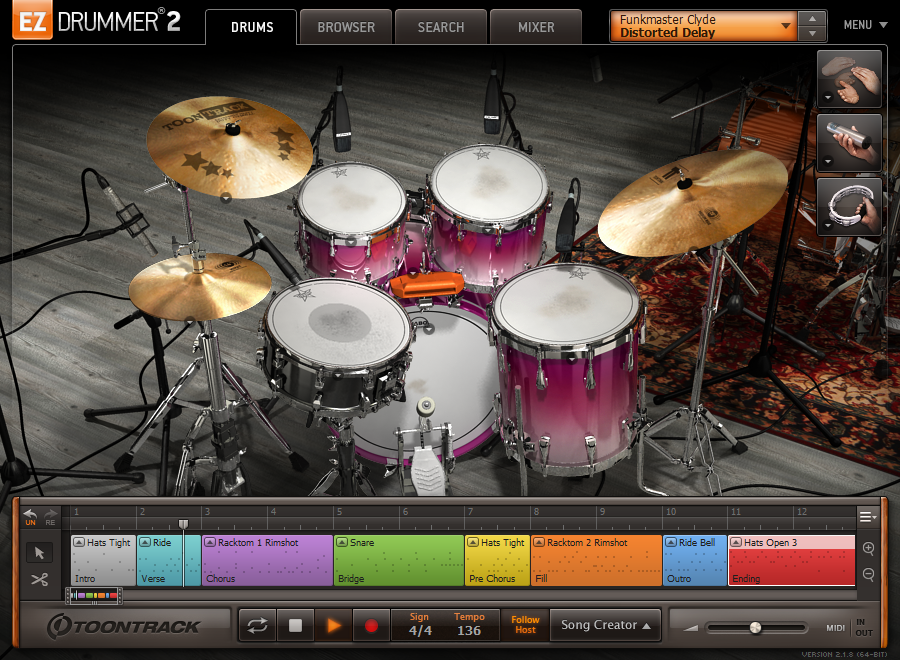
Task: Open the Funkmaster Clyde preset dropdown
Action: [703, 26]
